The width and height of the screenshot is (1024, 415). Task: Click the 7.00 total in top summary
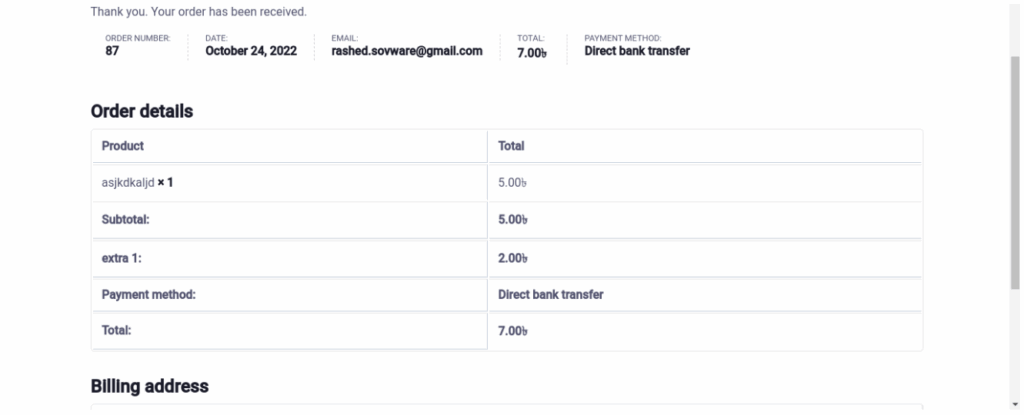click(x=531, y=52)
